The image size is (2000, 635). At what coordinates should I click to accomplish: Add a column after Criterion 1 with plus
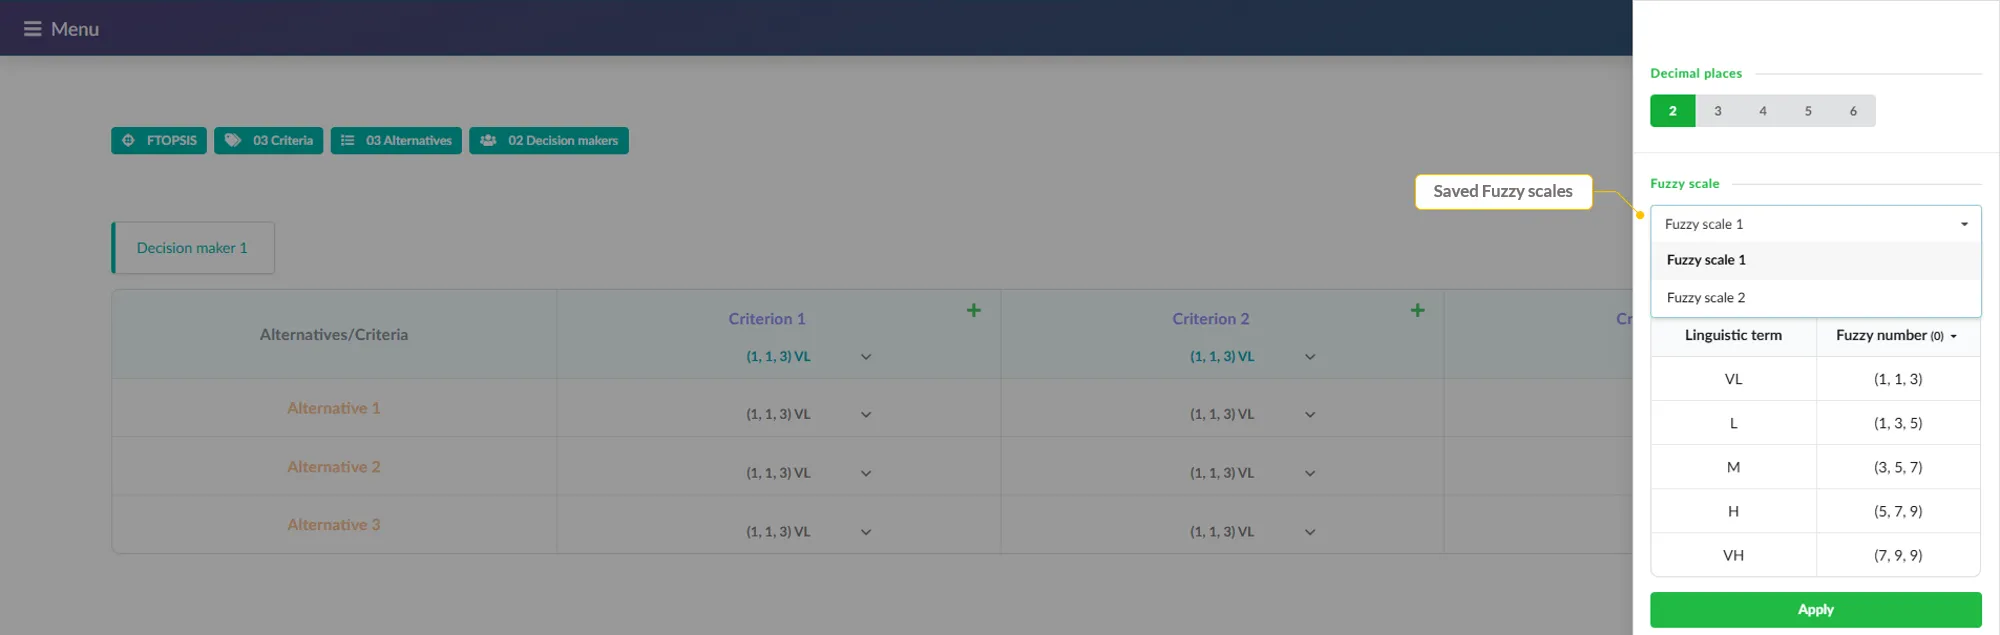[973, 310]
